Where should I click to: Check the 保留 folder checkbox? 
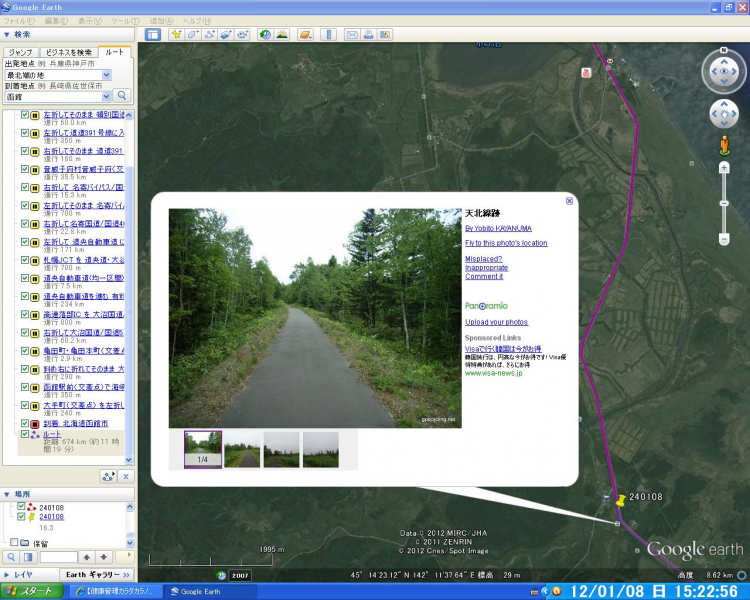[x=13, y=542]
